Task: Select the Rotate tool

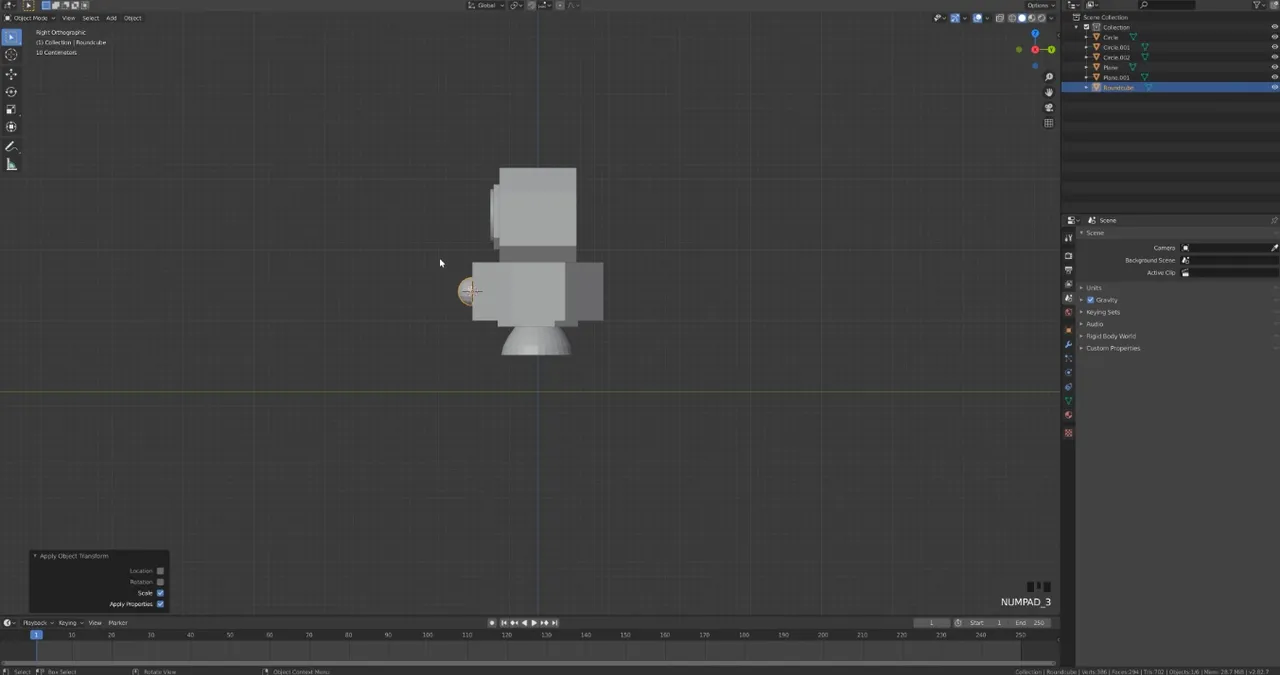Action: 11,92
